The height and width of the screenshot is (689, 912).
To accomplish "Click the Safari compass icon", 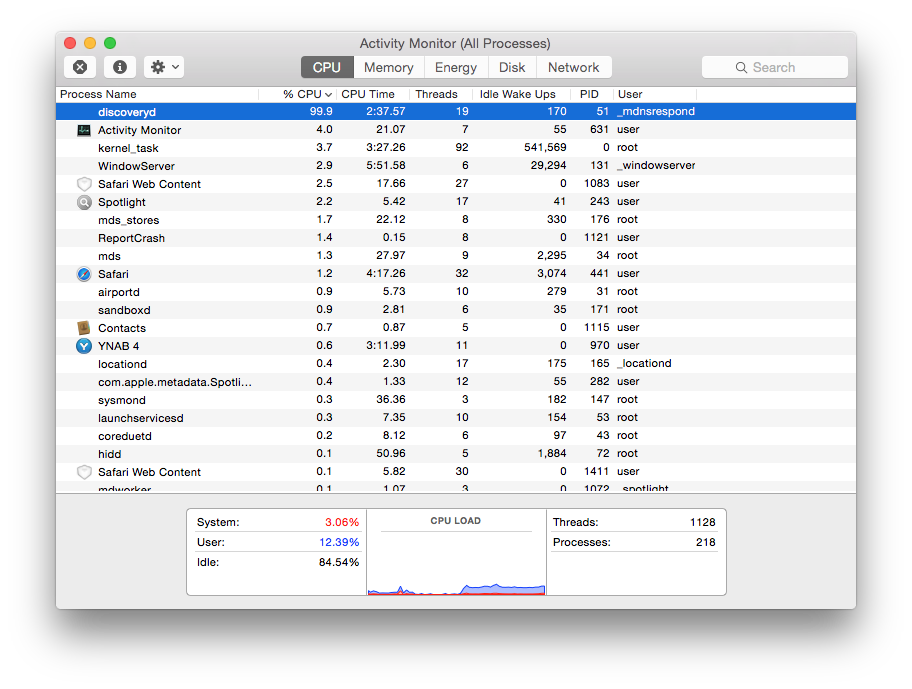I will pyautogui.click(x=84, y=274).
